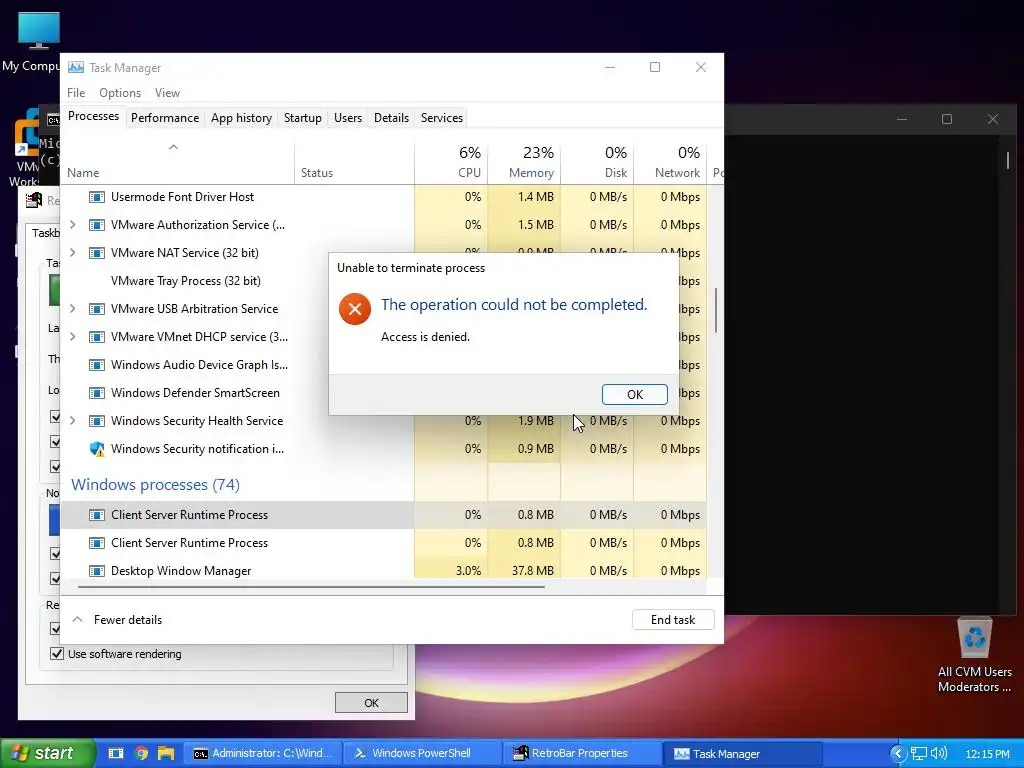
Task: Click the Windows processes (74) group heading
Action: coord(155,485)
